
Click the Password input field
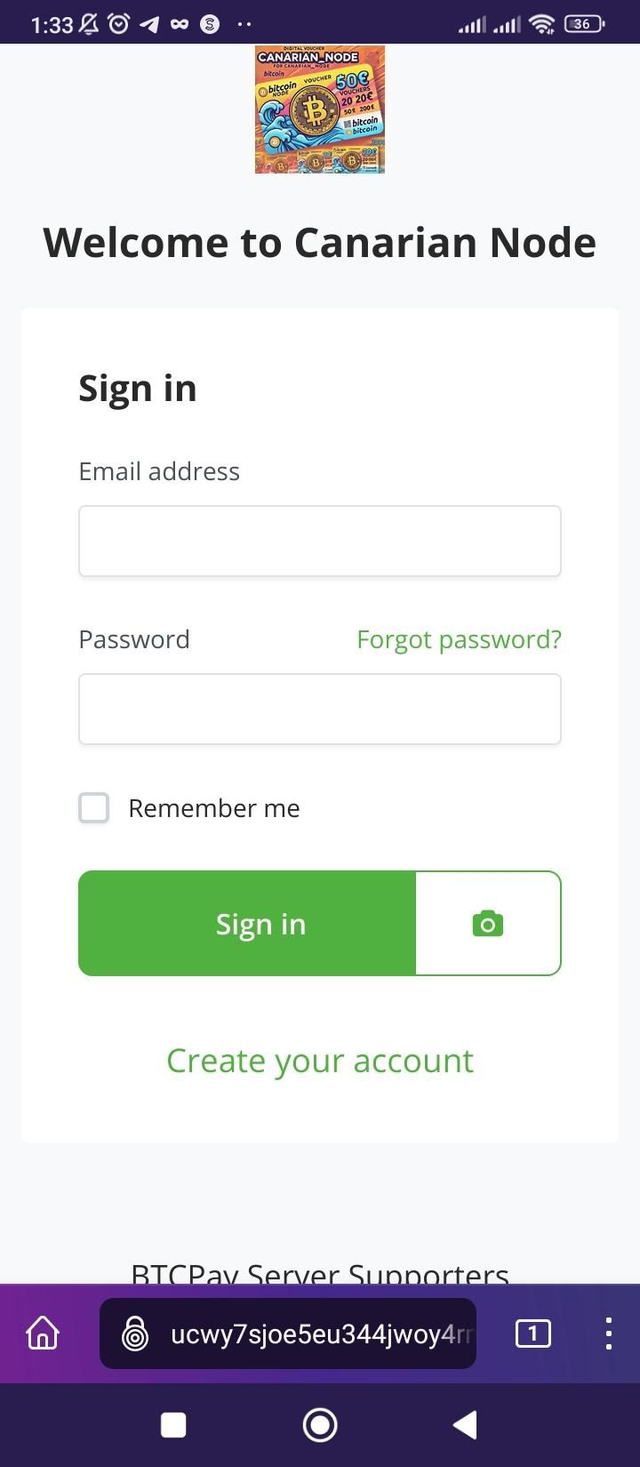click(x=319, y=708)
